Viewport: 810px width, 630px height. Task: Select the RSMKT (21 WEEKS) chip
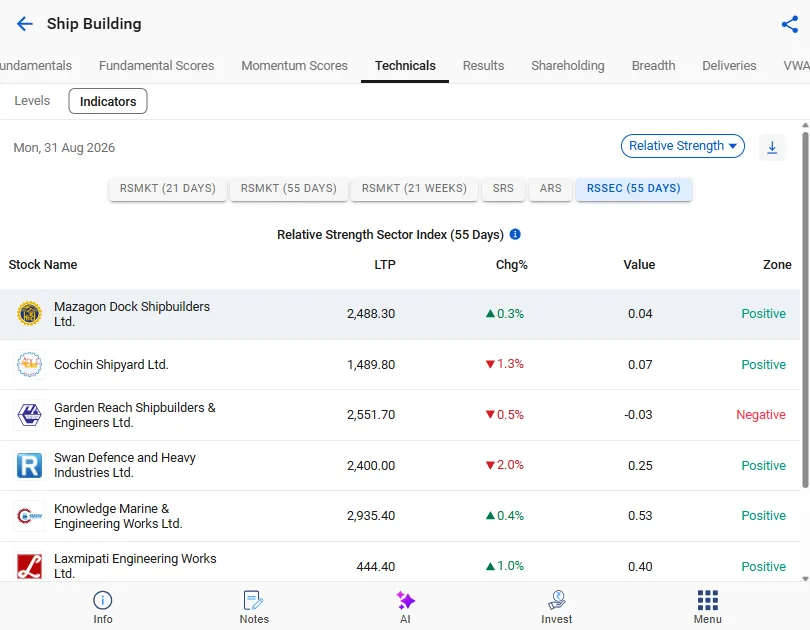point(414,188)
